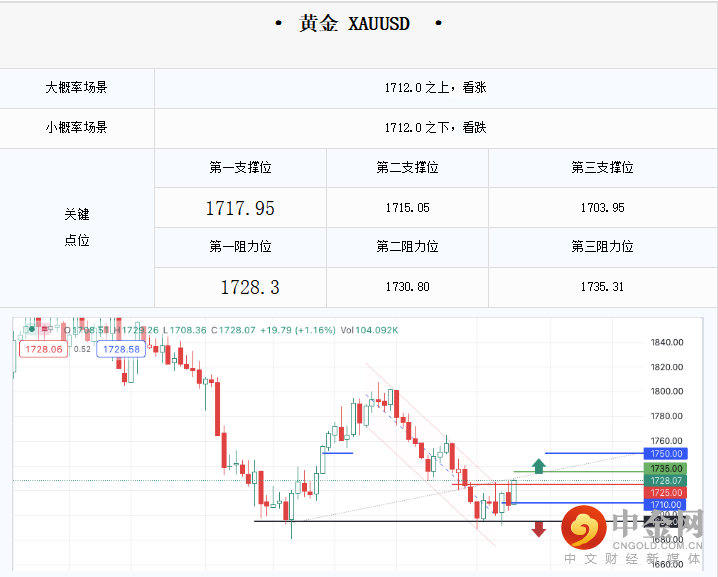
Task: Click the Vol 104.092K readout
Action: [x=369, y=330]
